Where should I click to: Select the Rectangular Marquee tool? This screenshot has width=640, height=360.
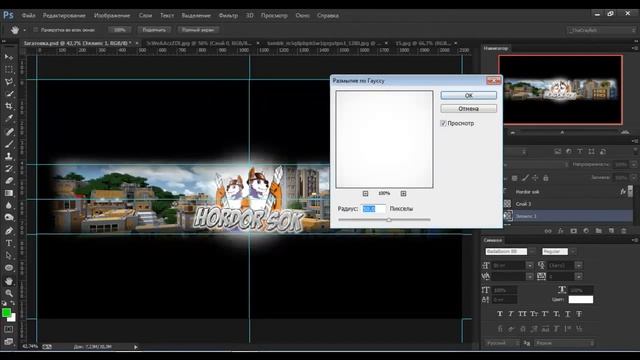tap(9, 69)
